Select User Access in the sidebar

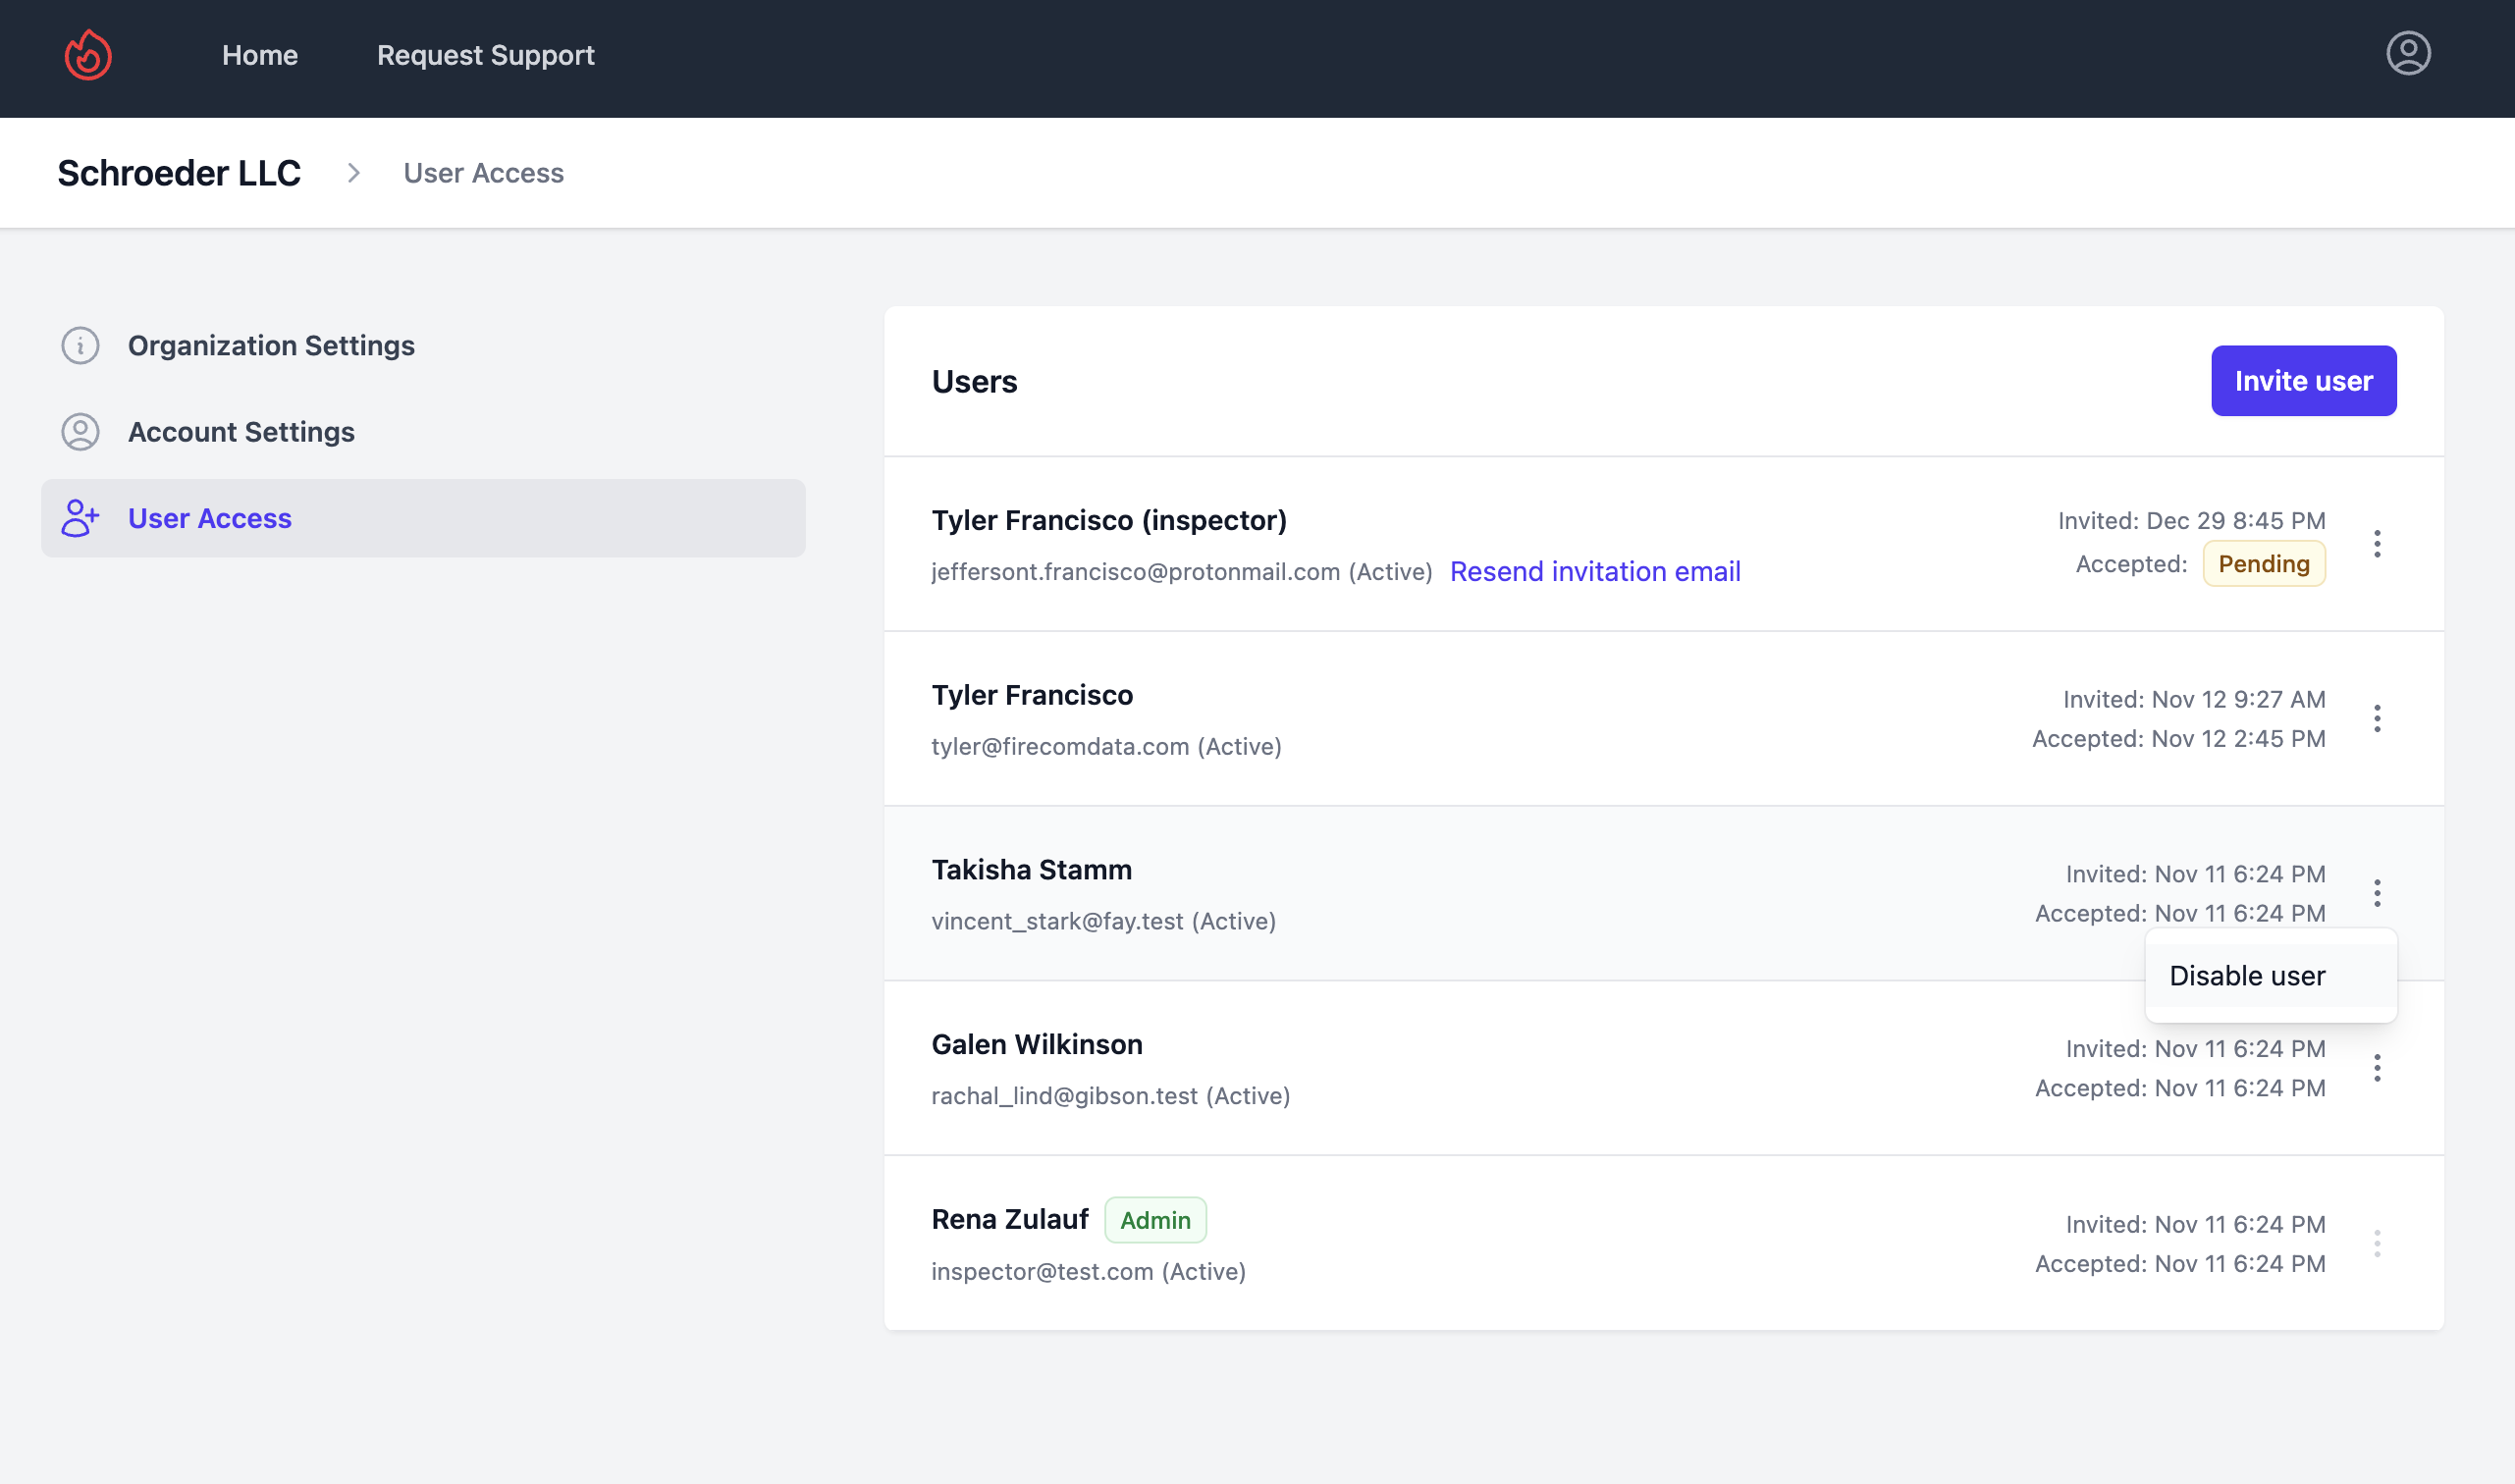209,518
